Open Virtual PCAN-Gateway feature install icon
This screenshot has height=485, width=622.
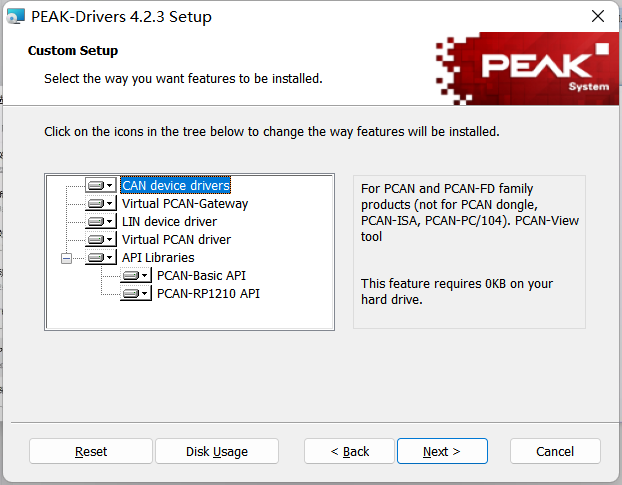point(101,203)
